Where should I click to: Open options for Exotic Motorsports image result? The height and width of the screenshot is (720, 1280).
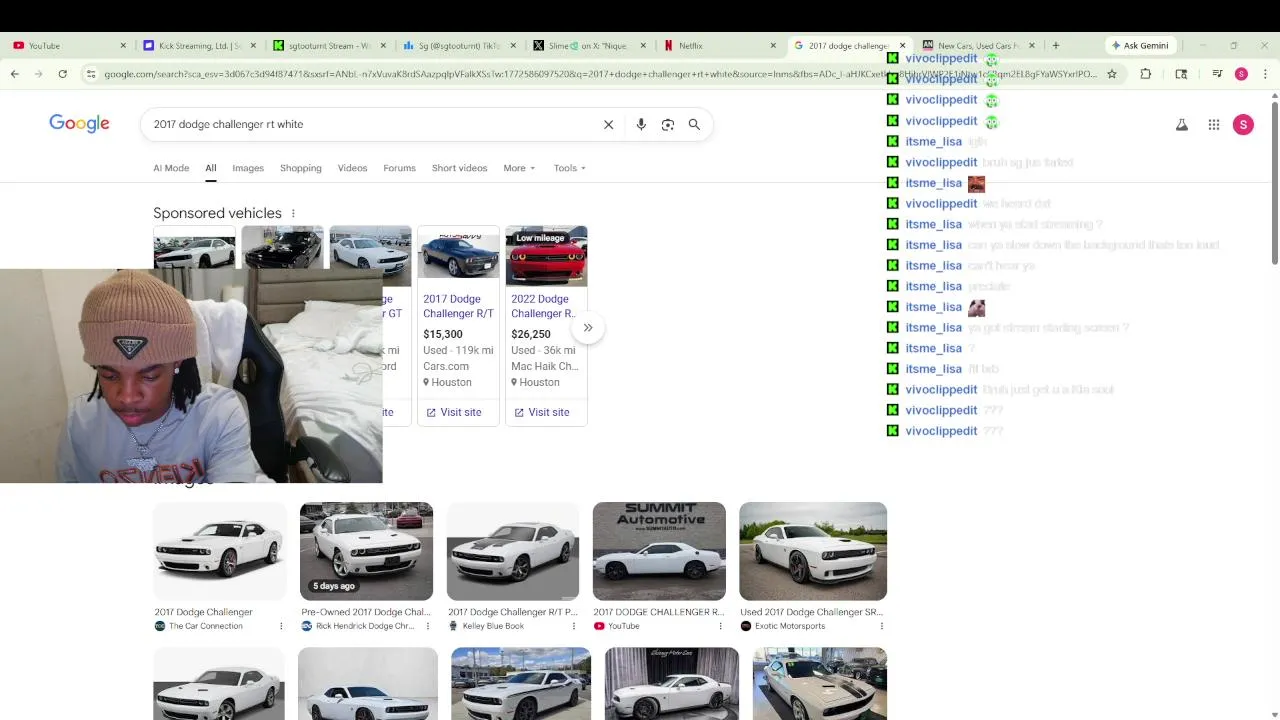point(881,626)
